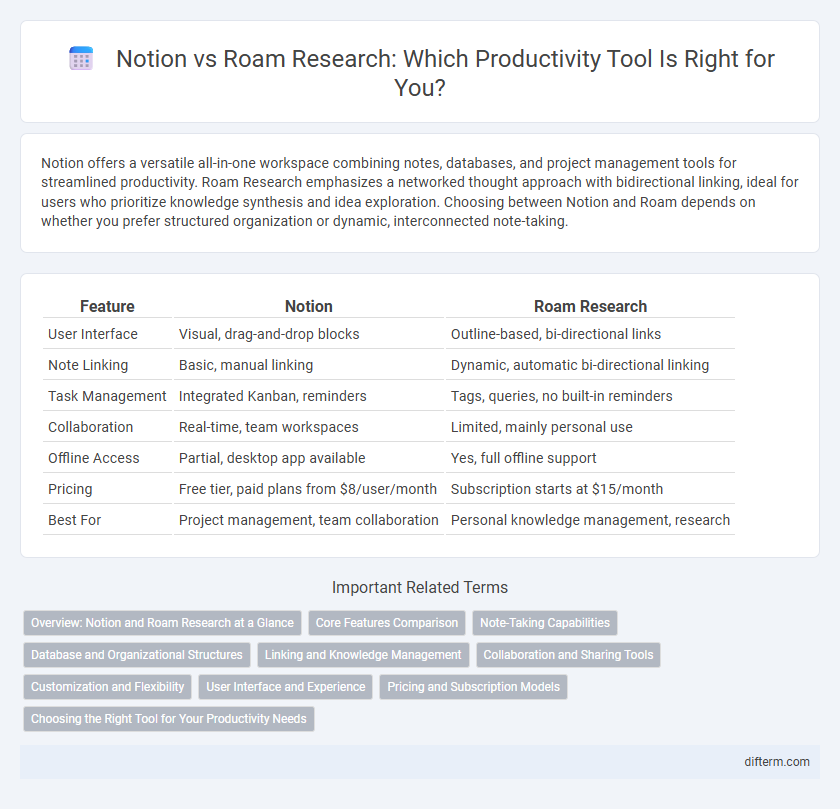Select 'Customization and Flexibility' tag
The width and height of the screenshot is (840, 809).
[107, 687]
